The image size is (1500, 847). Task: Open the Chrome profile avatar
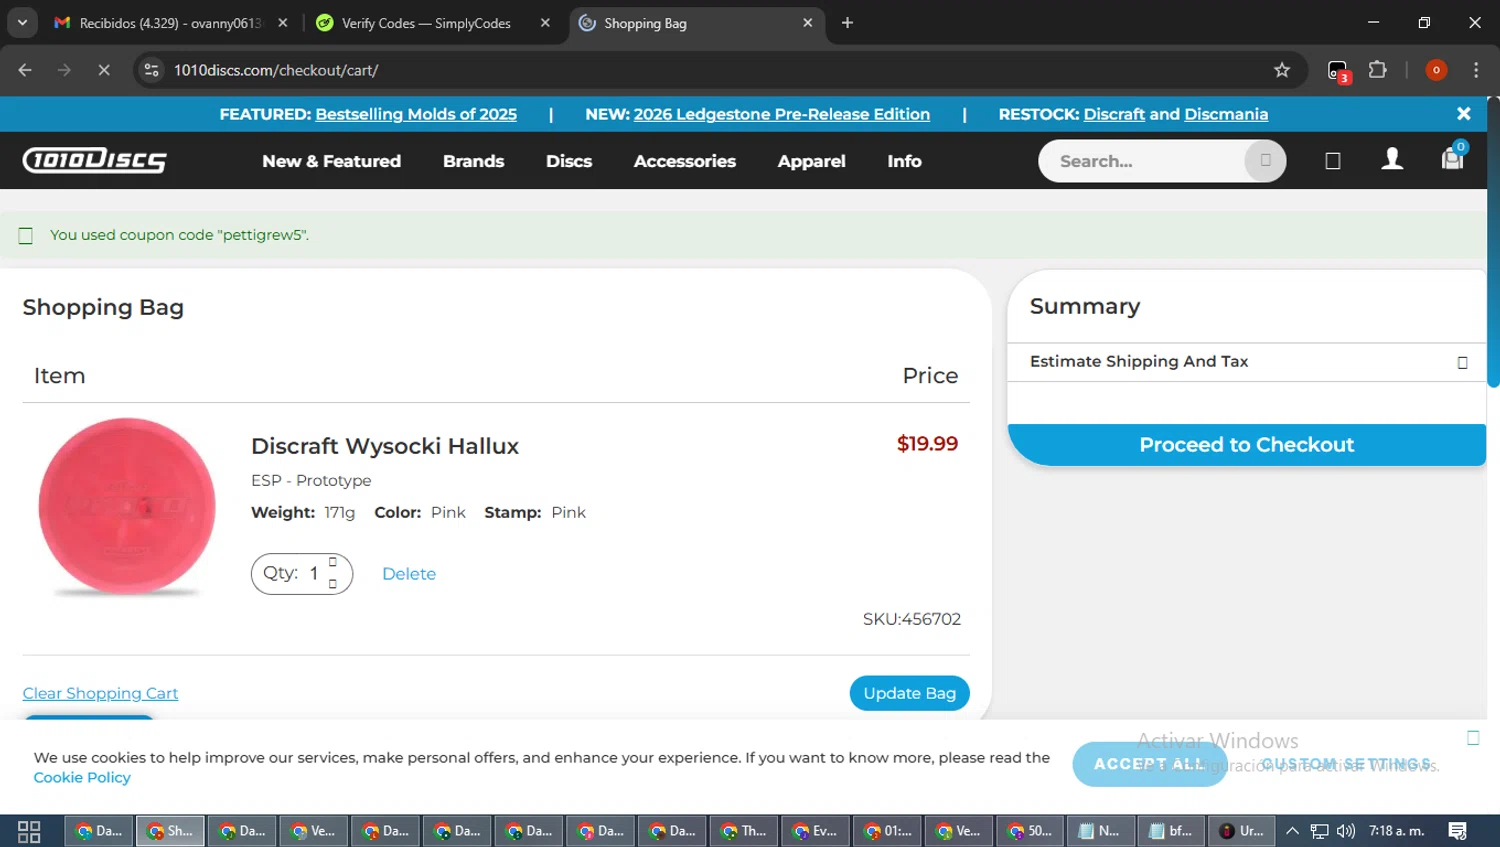[x=1436, y=70]
